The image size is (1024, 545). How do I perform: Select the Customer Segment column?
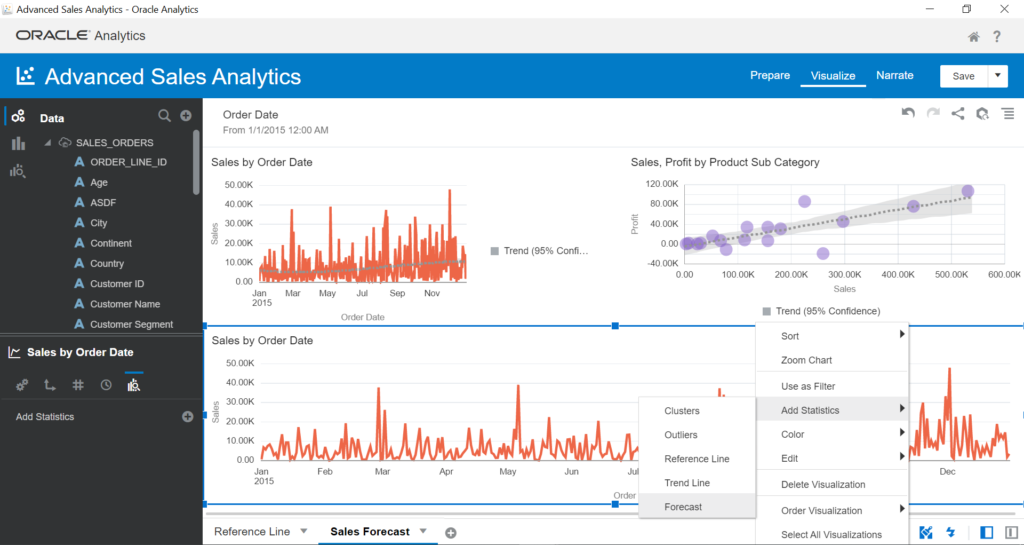(x=131, y=324)
